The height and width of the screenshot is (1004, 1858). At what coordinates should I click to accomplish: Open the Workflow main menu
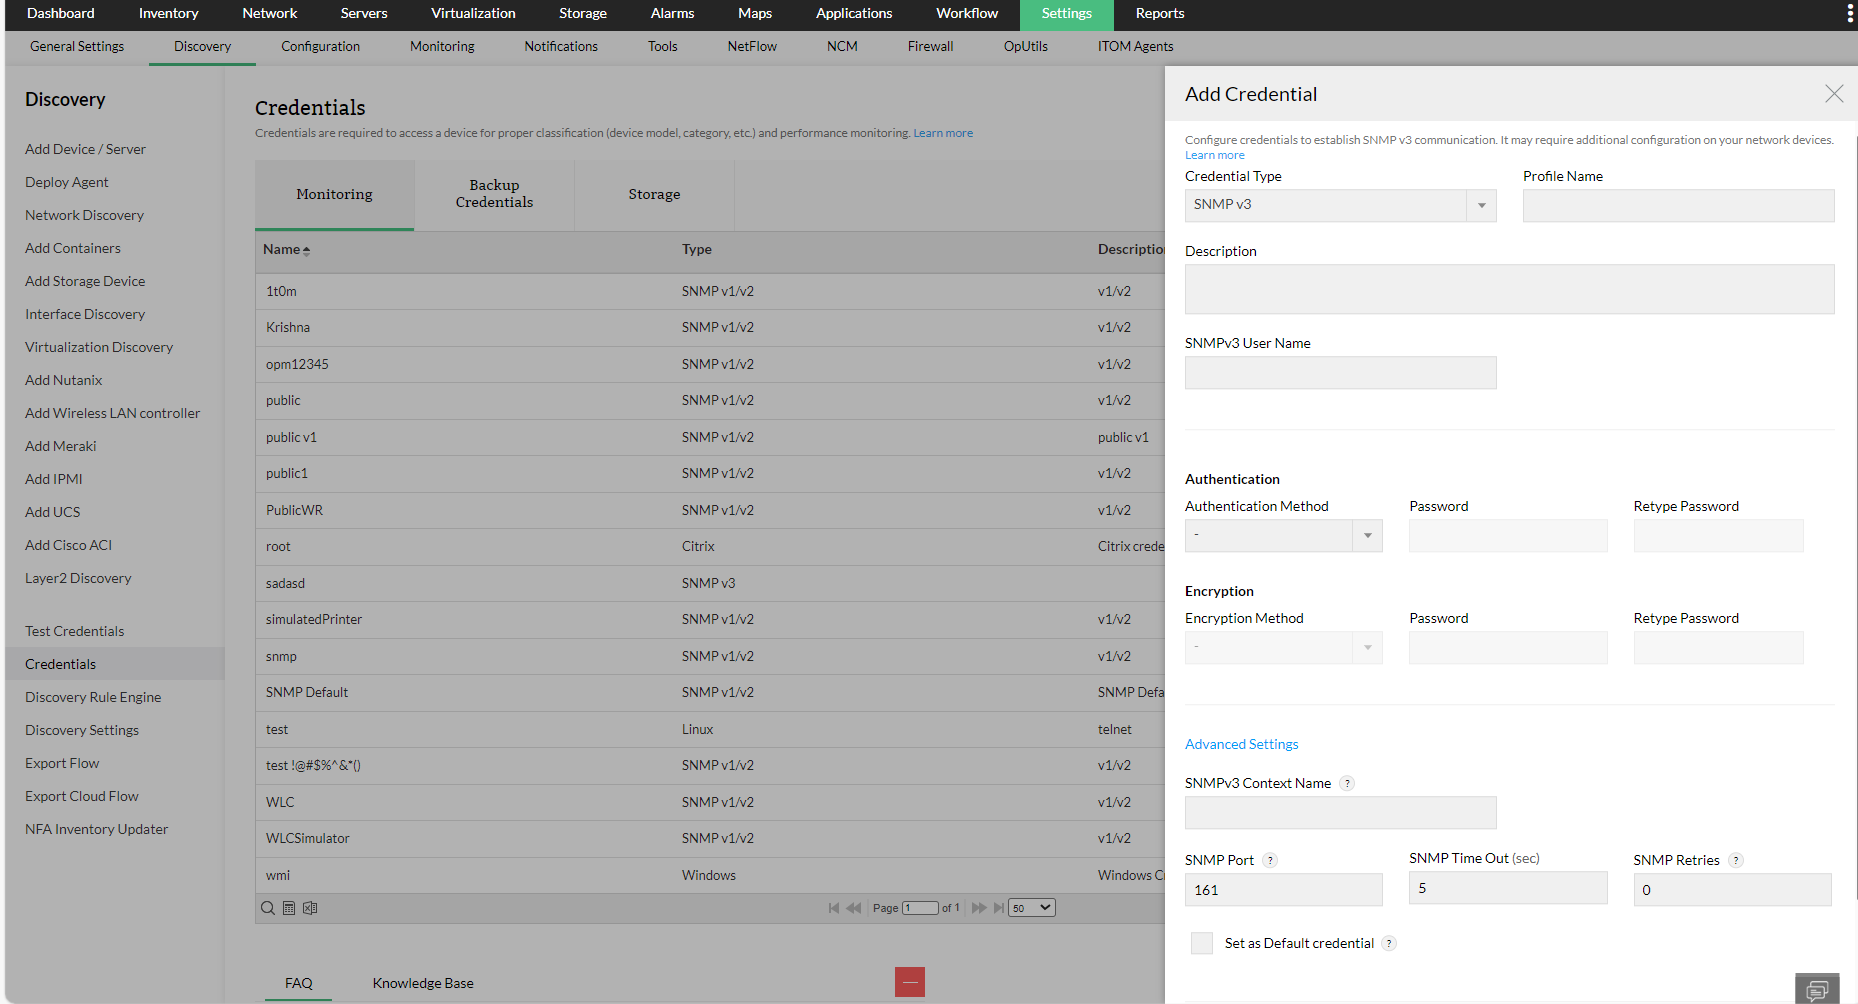point(967,14)
